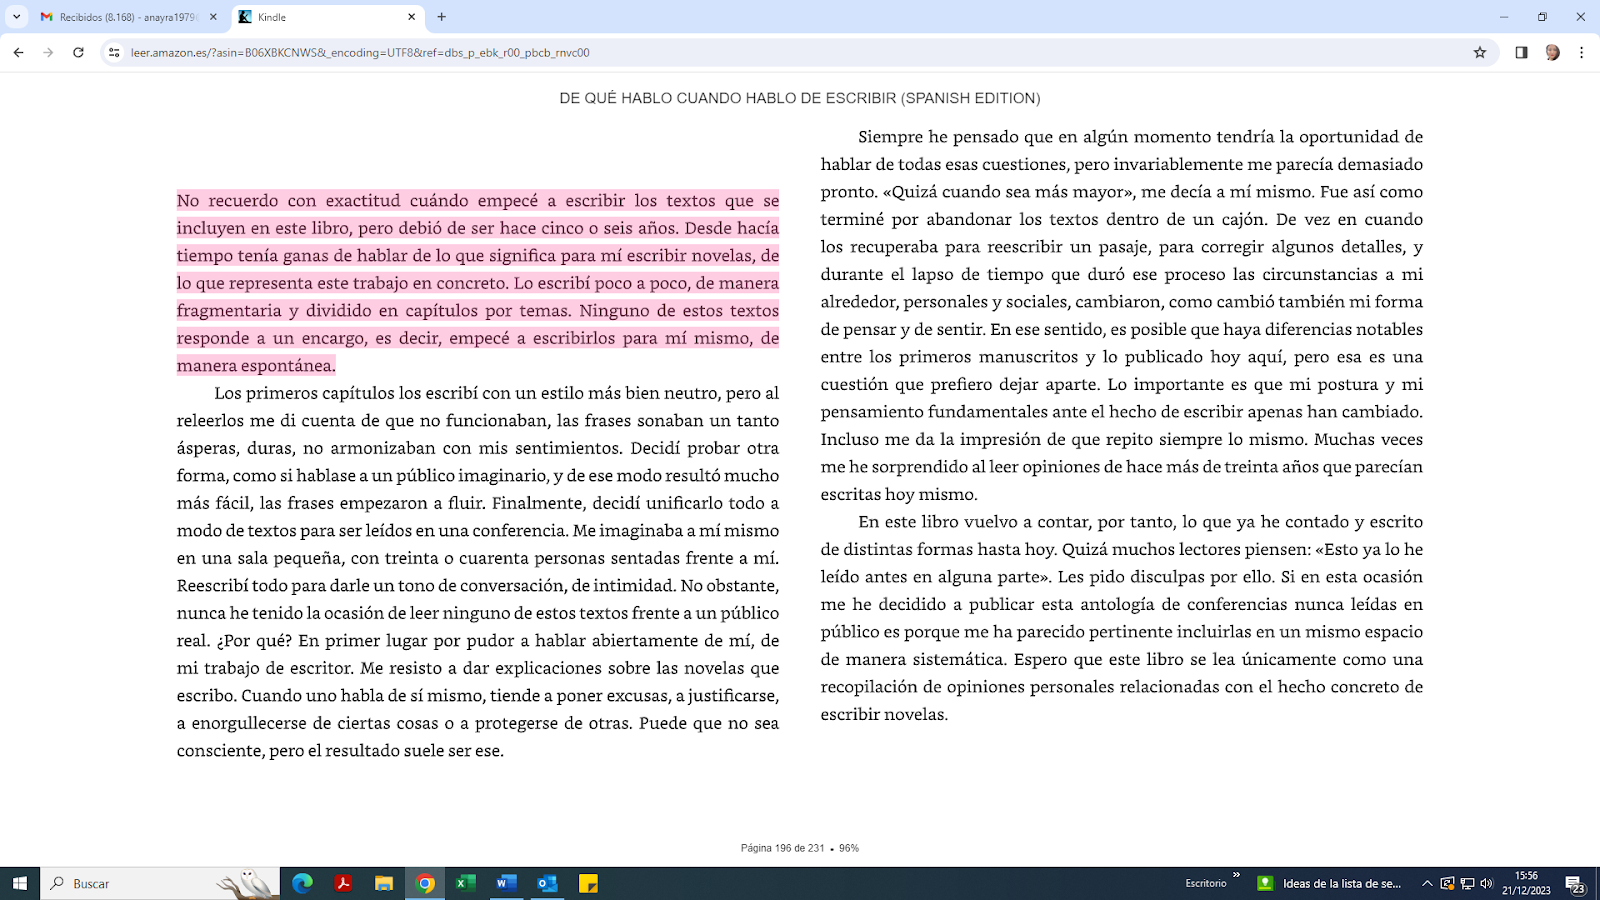
Task: Switch to the Gmail Recibidos tab
Action: [128, 17]
